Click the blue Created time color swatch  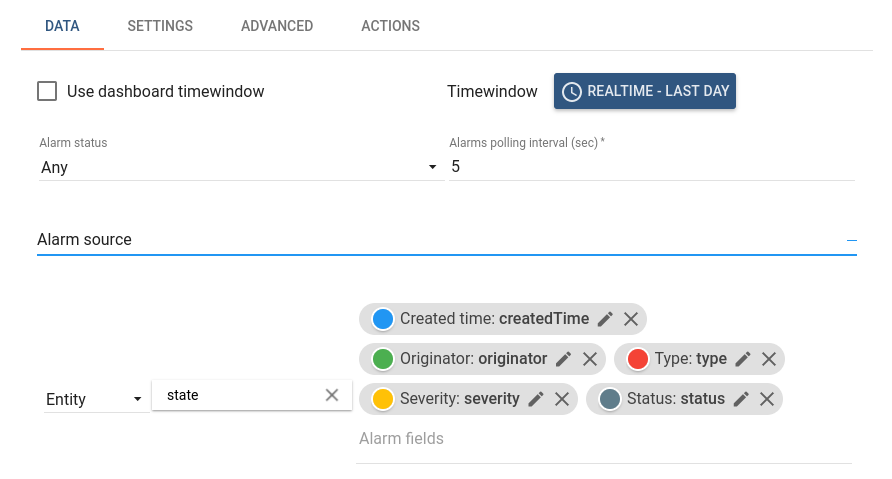382,319
